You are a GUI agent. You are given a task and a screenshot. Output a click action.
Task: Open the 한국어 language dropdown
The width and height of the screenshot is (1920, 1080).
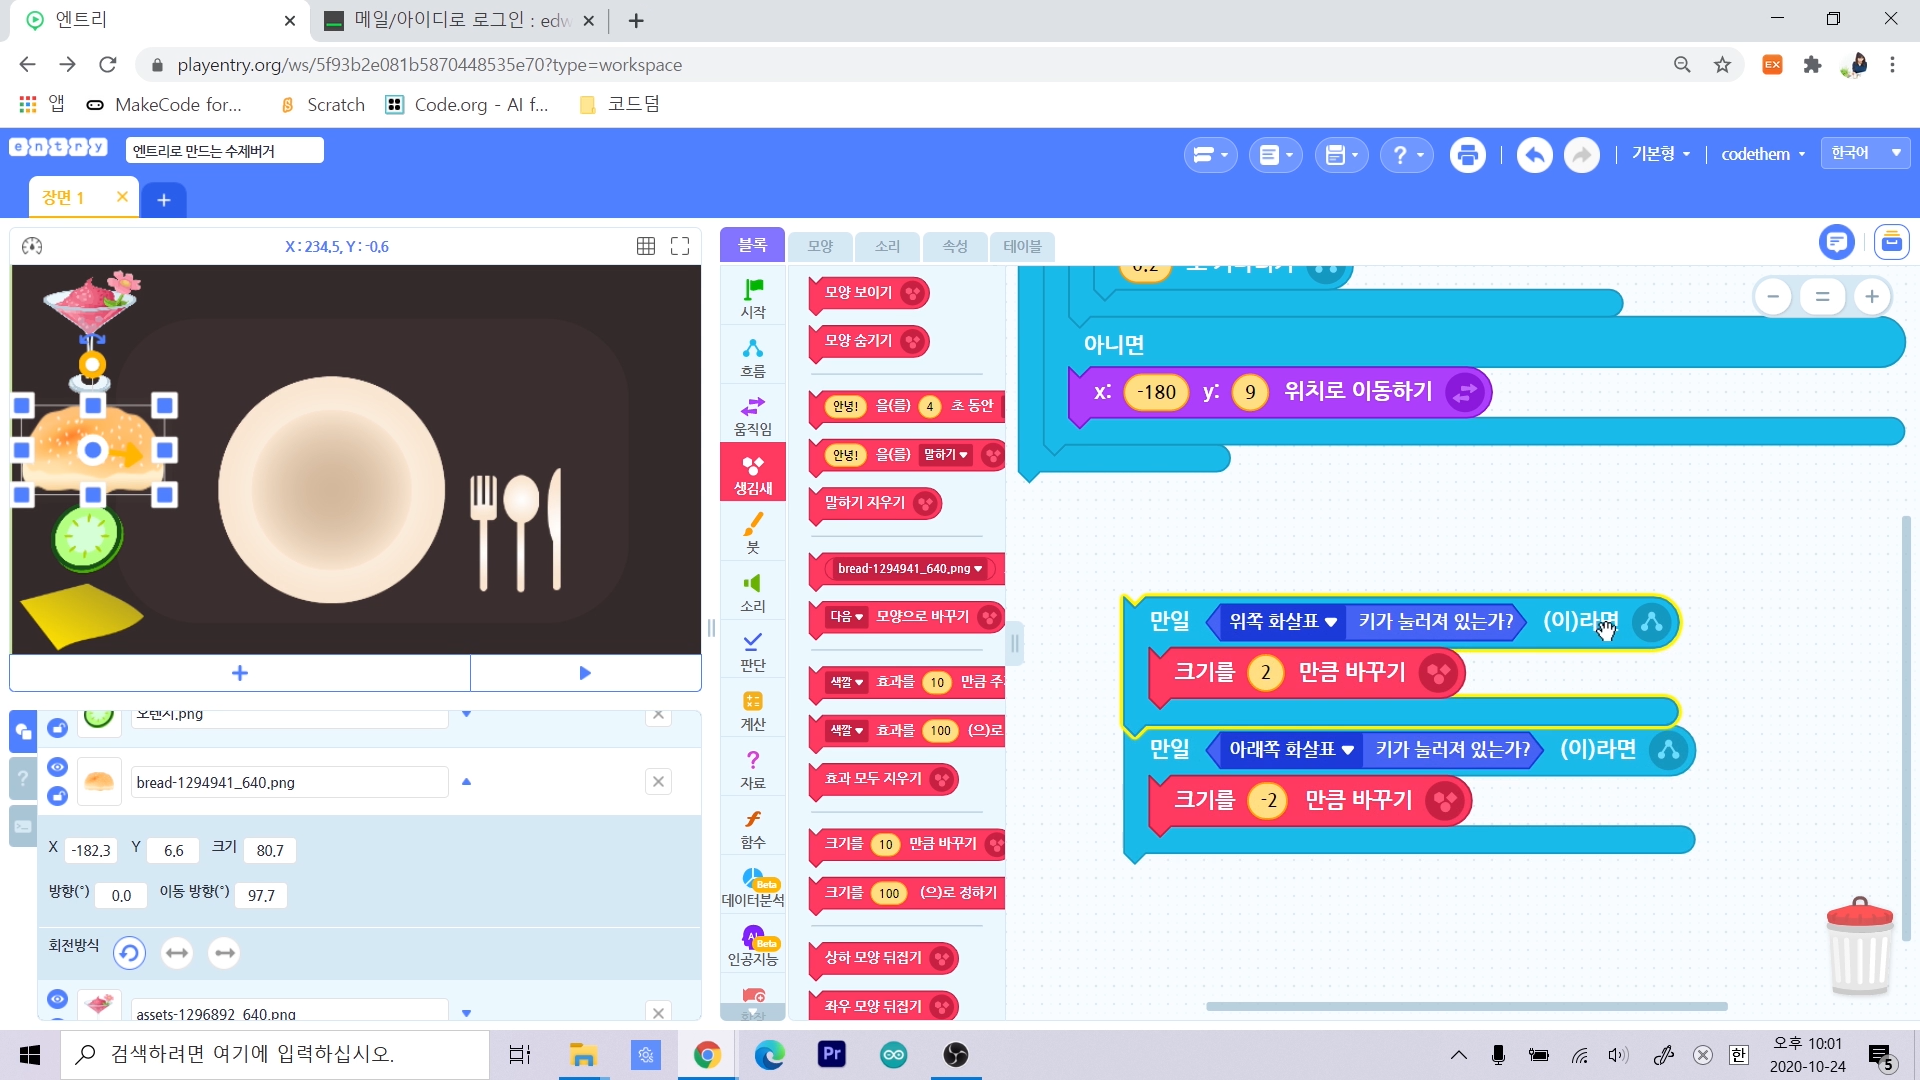point(1865,153)
